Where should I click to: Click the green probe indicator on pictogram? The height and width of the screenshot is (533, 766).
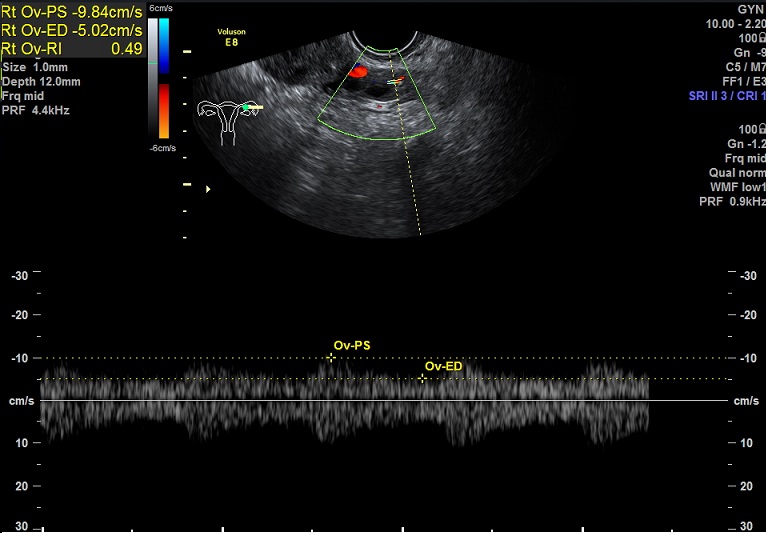point(245,106)
